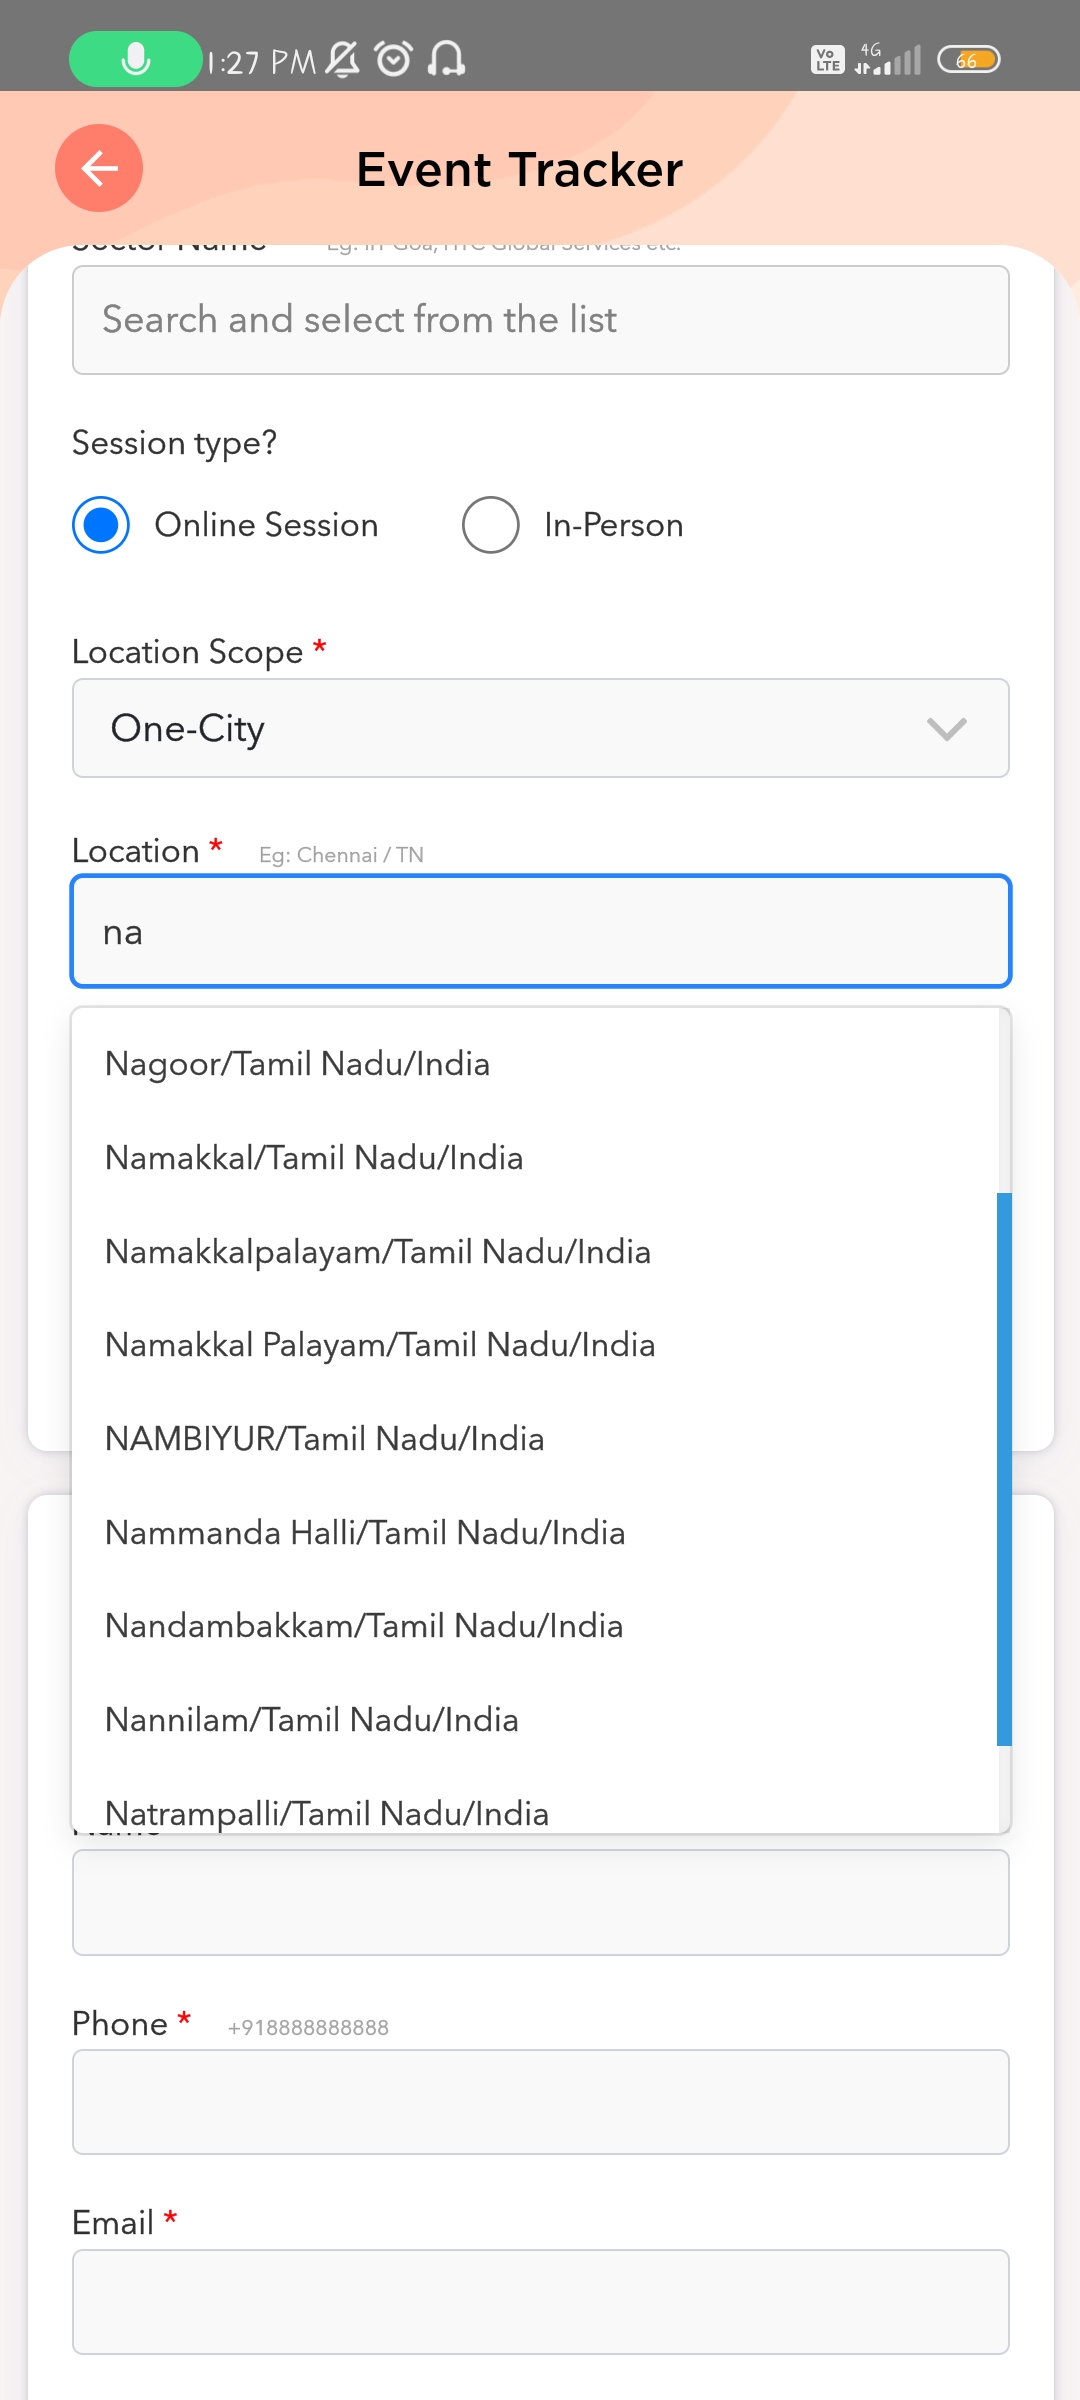The image size is (1080, 2400).
Task: Expand One-City dropdown chevron arrow
Action: [946, 729]
